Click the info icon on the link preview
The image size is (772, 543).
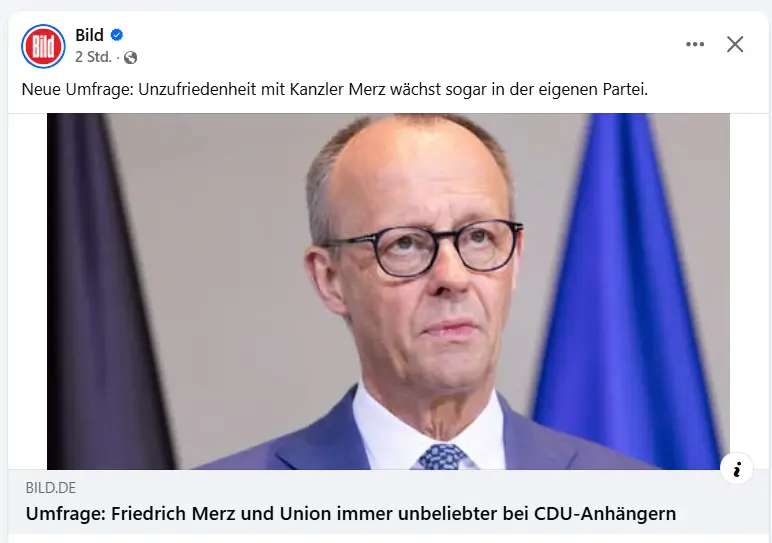(736, 469)
